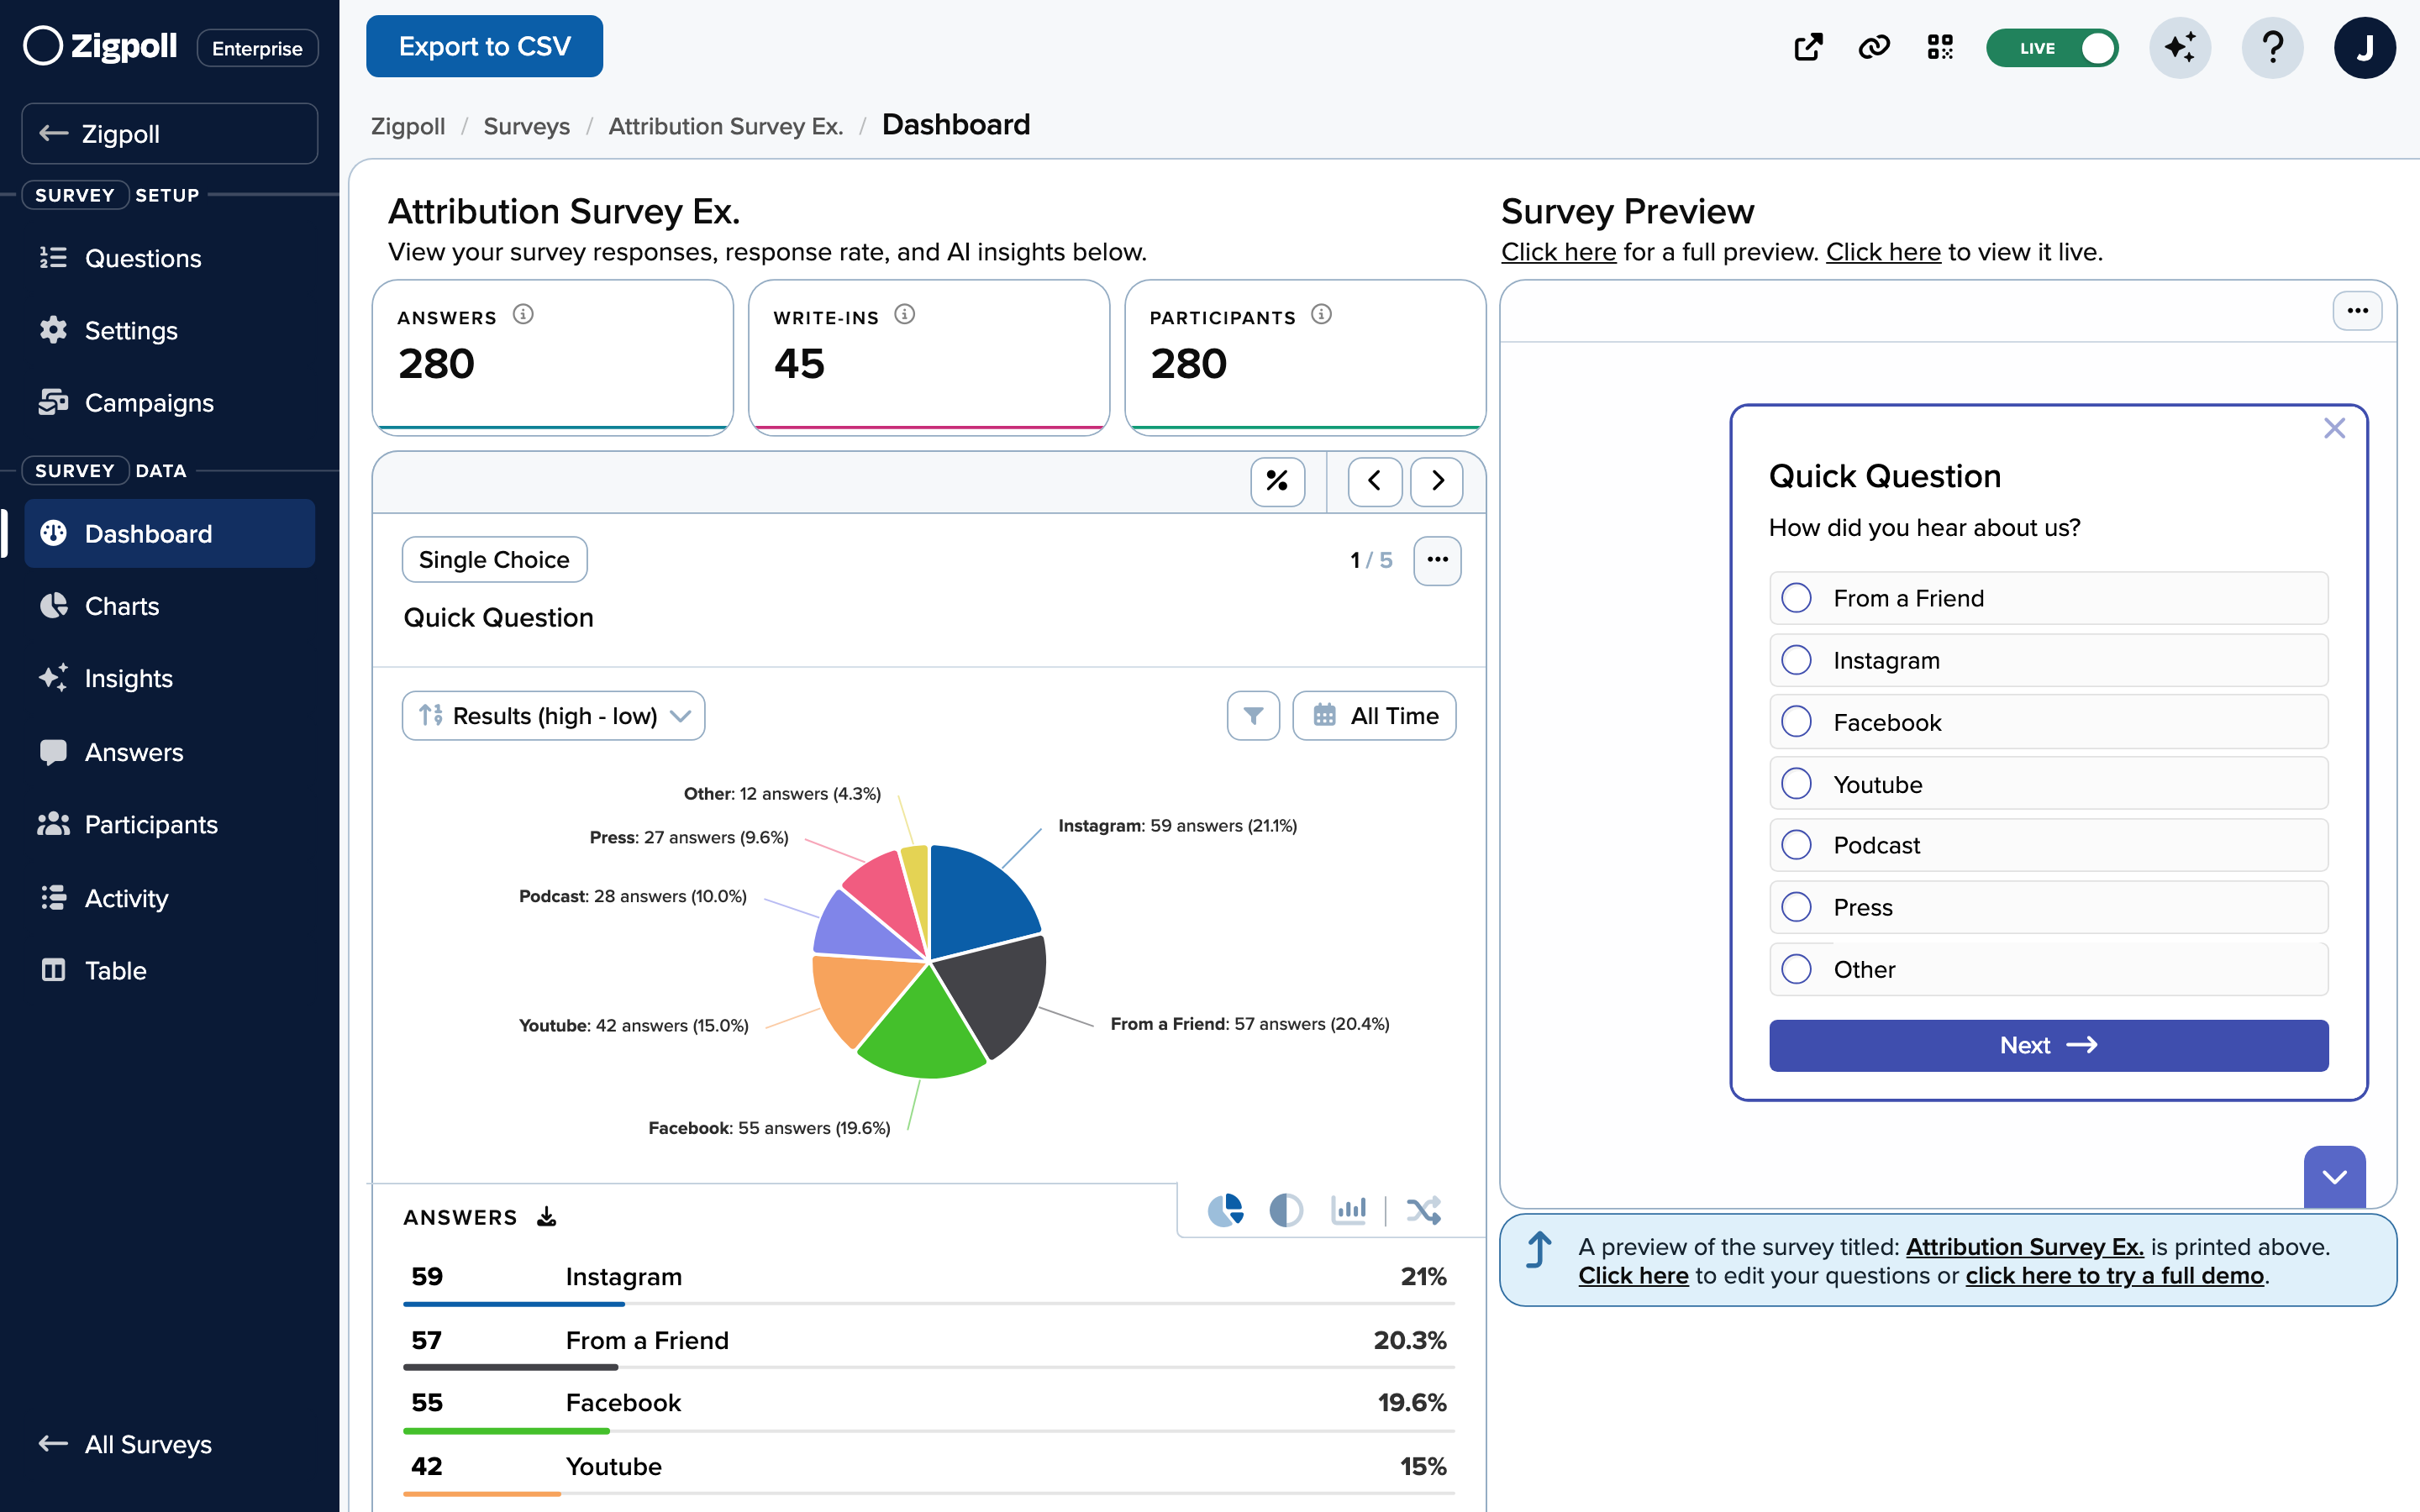Select the From a Friend radio option
Viewport: 2420px width, 1512px height.
[x=1797, y=598]
